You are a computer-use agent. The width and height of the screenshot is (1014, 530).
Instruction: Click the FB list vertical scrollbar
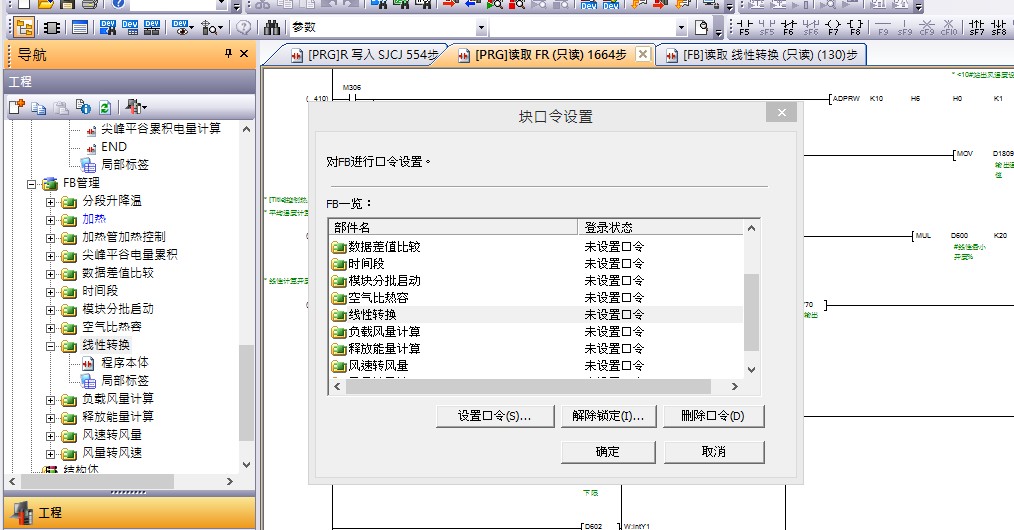click(752, 310)
